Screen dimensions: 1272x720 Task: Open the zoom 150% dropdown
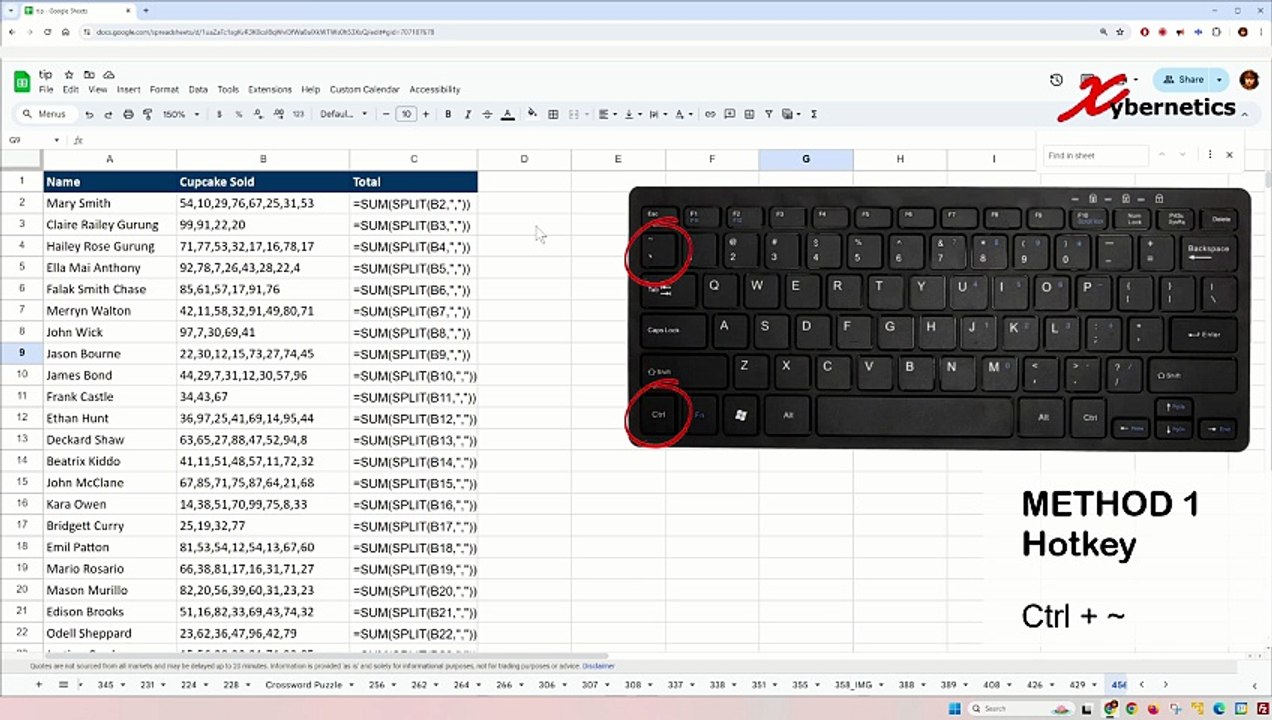click(181, 115)
